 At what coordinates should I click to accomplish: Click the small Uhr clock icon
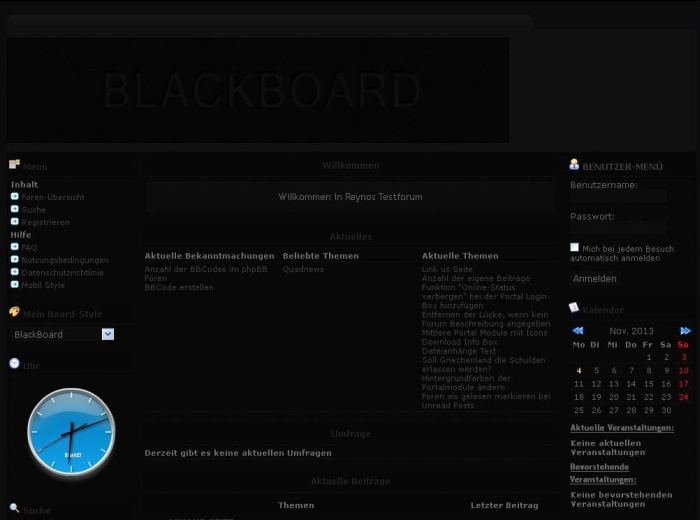coord(14,364)
